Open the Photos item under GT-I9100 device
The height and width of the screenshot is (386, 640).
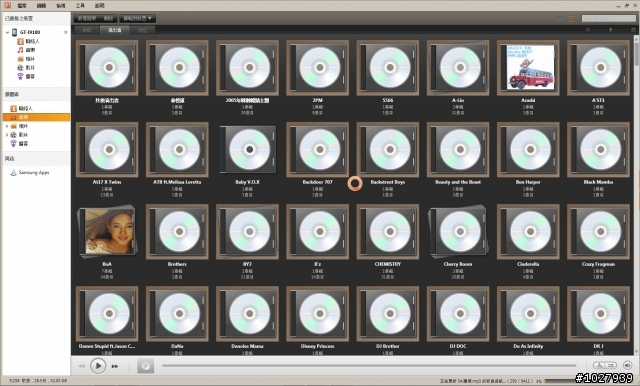click(26, 59)
